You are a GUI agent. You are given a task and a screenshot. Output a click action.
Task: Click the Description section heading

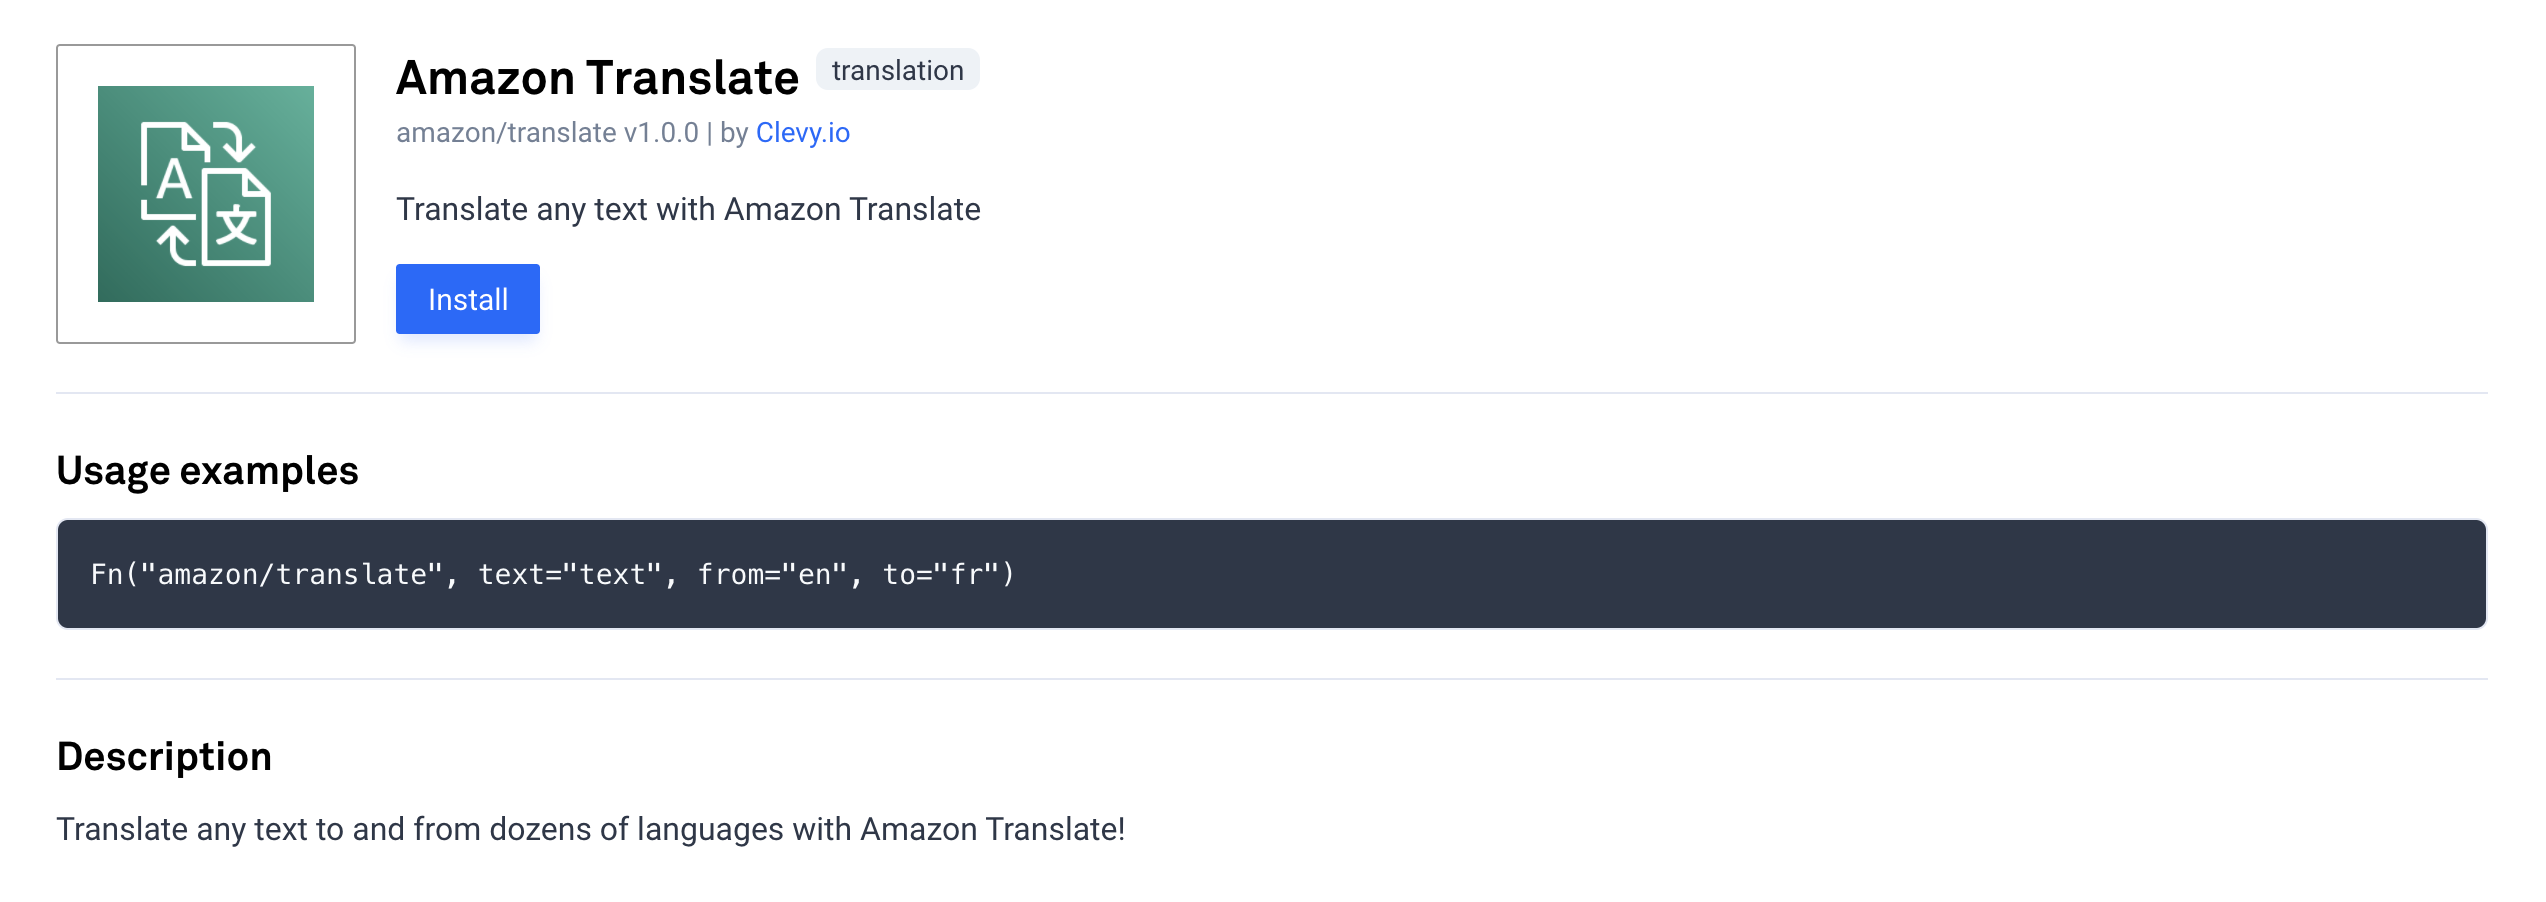tap(164, 756)
